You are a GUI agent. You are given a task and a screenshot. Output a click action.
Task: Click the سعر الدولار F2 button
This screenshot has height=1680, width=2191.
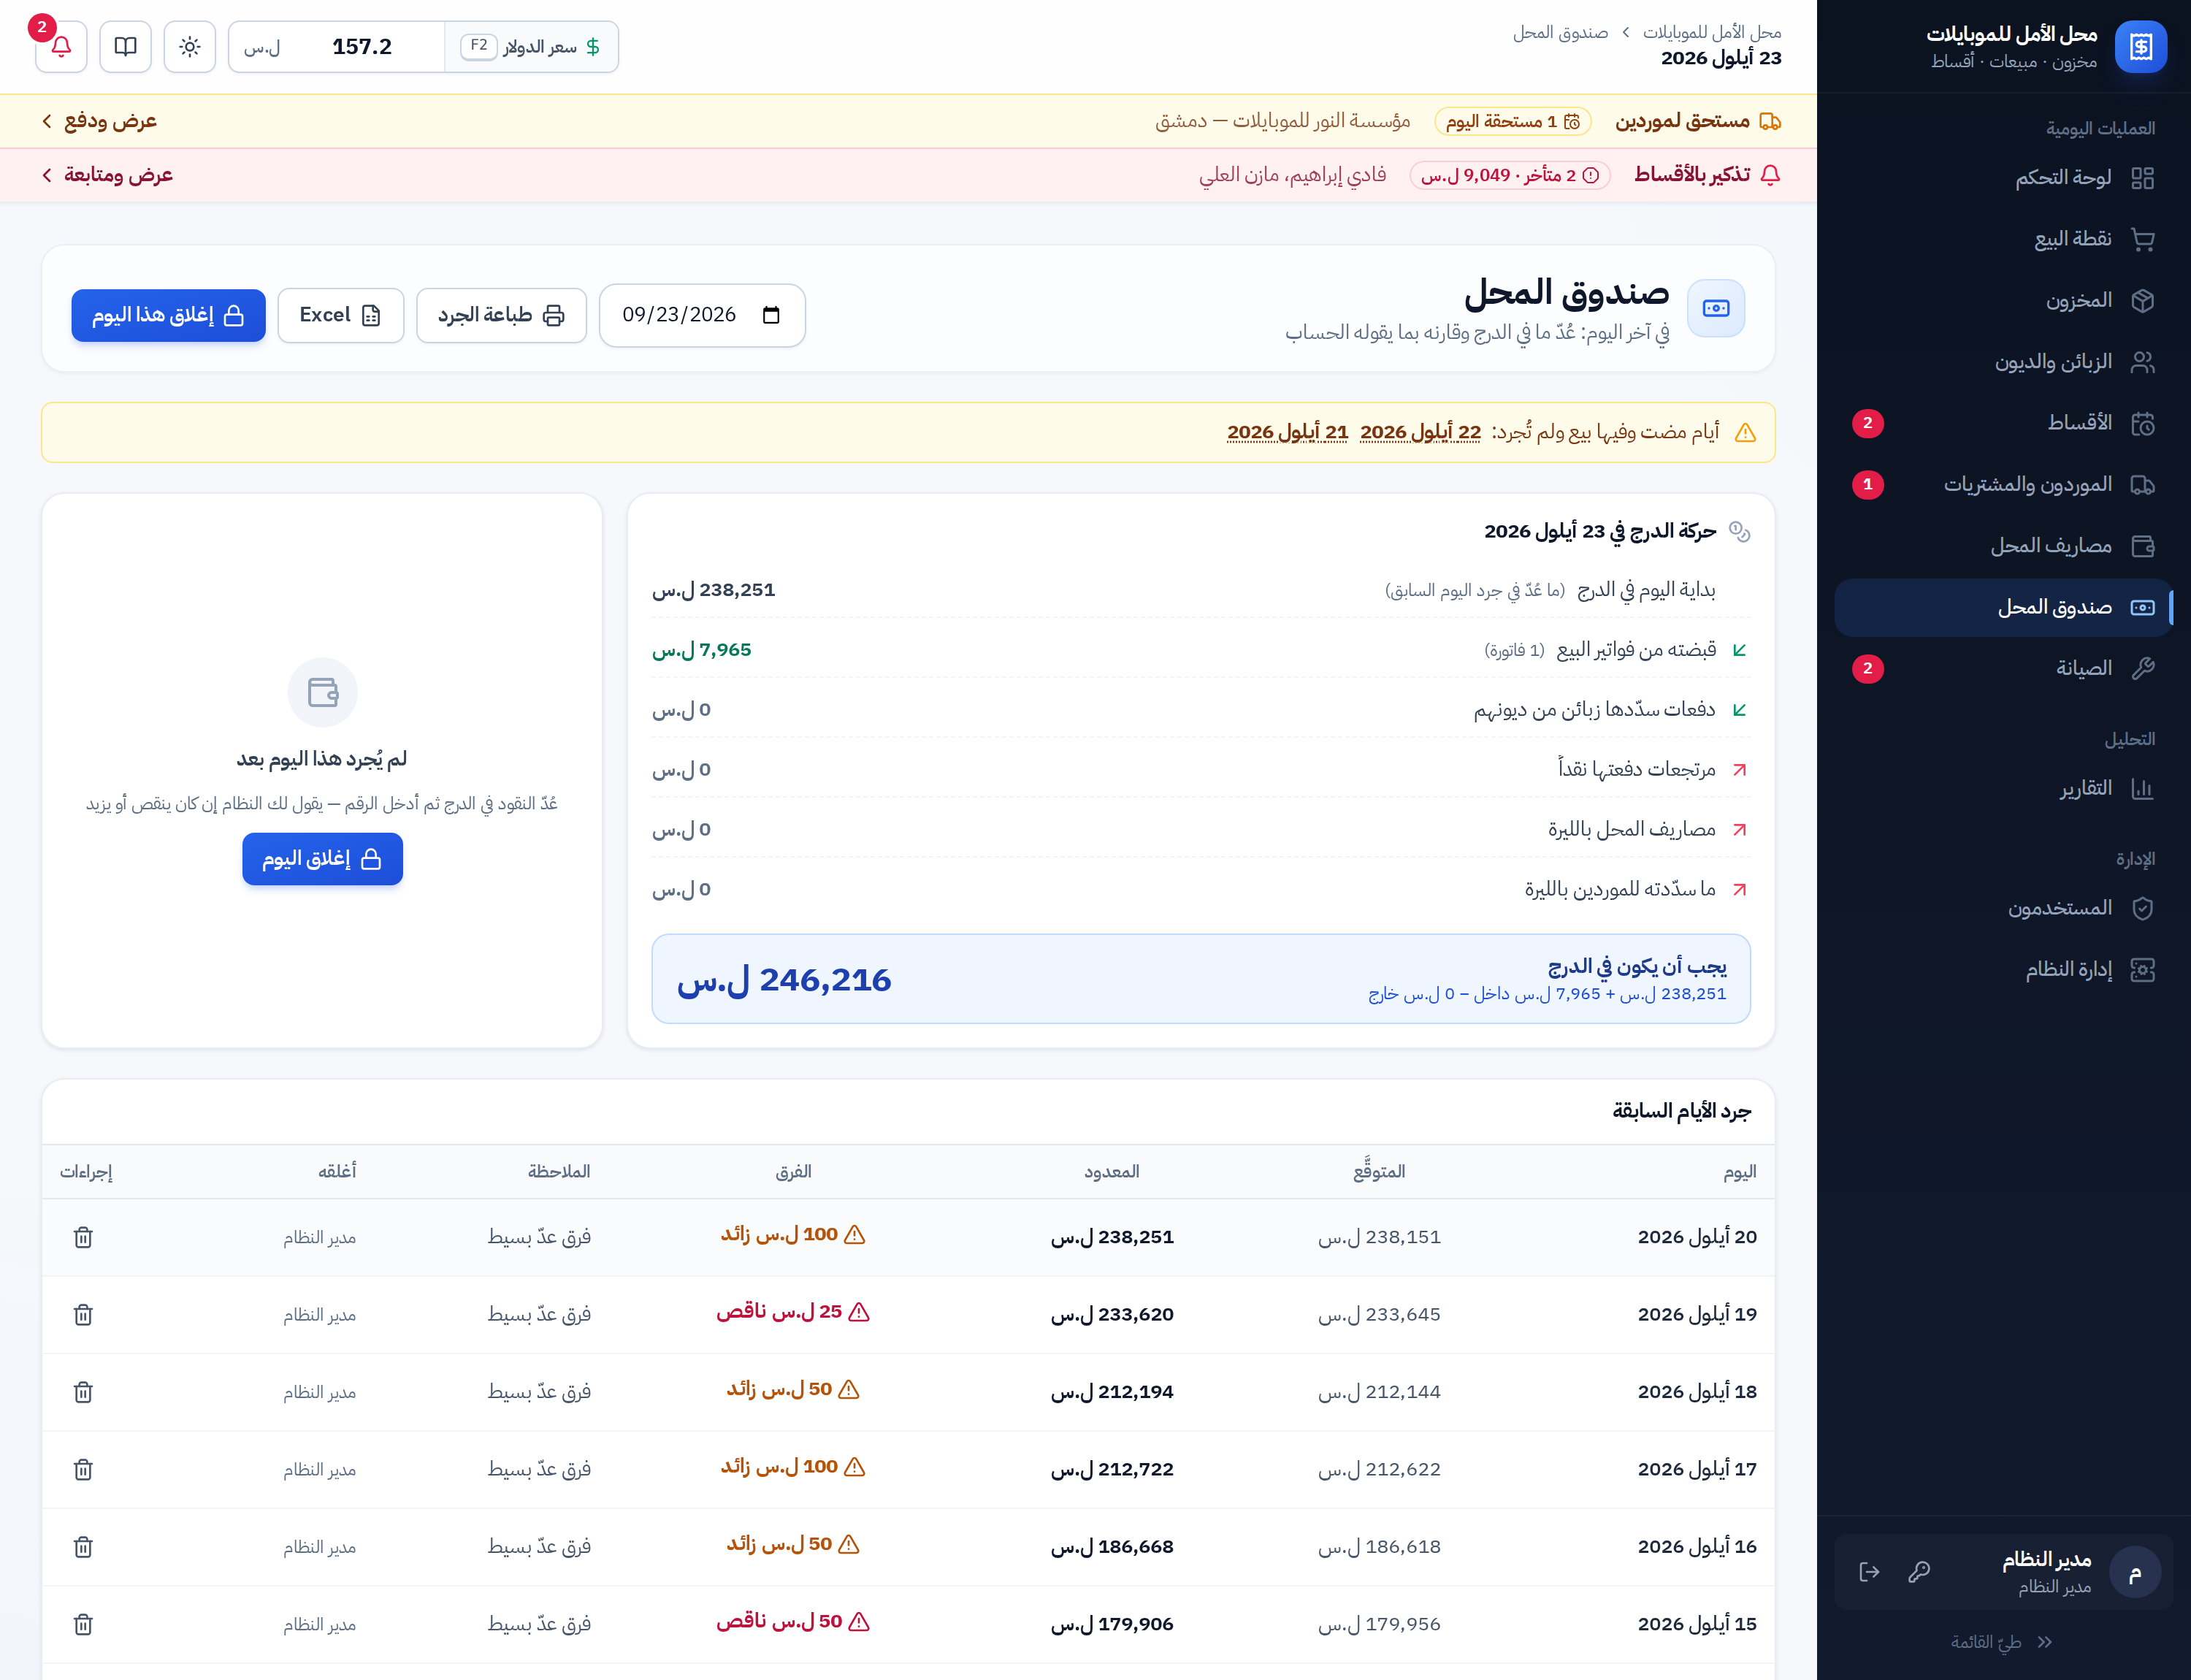(531, 47)
